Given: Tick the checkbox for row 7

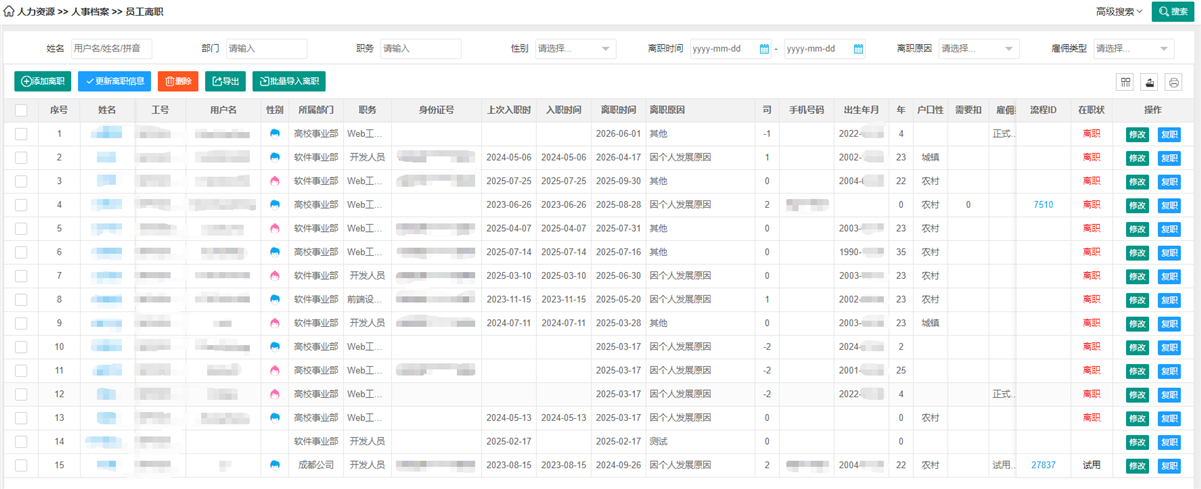Looking at the screenshot, I should click(21, 276).
